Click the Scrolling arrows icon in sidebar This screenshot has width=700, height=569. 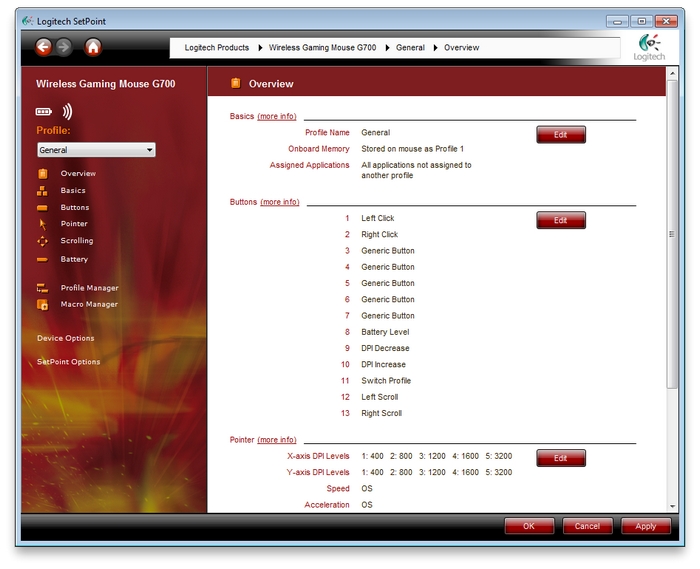tap(42, 241)
